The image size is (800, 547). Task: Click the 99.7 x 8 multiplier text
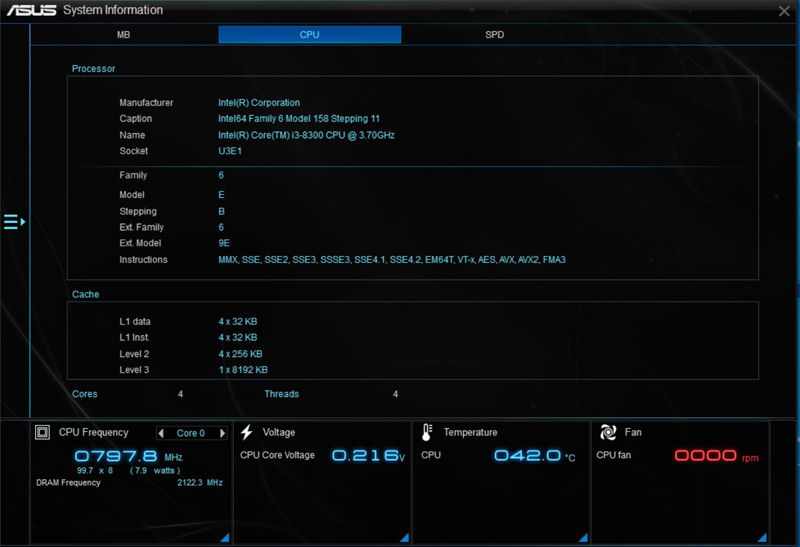tap(95, 470)
